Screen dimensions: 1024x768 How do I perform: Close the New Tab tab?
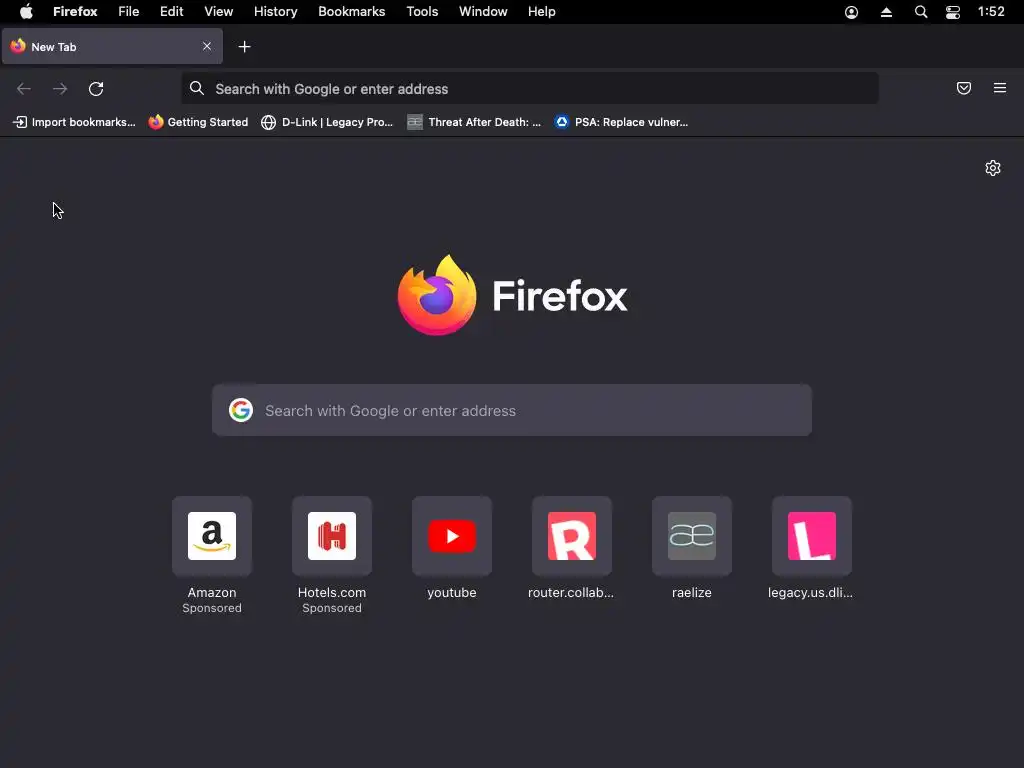point(206,46)
